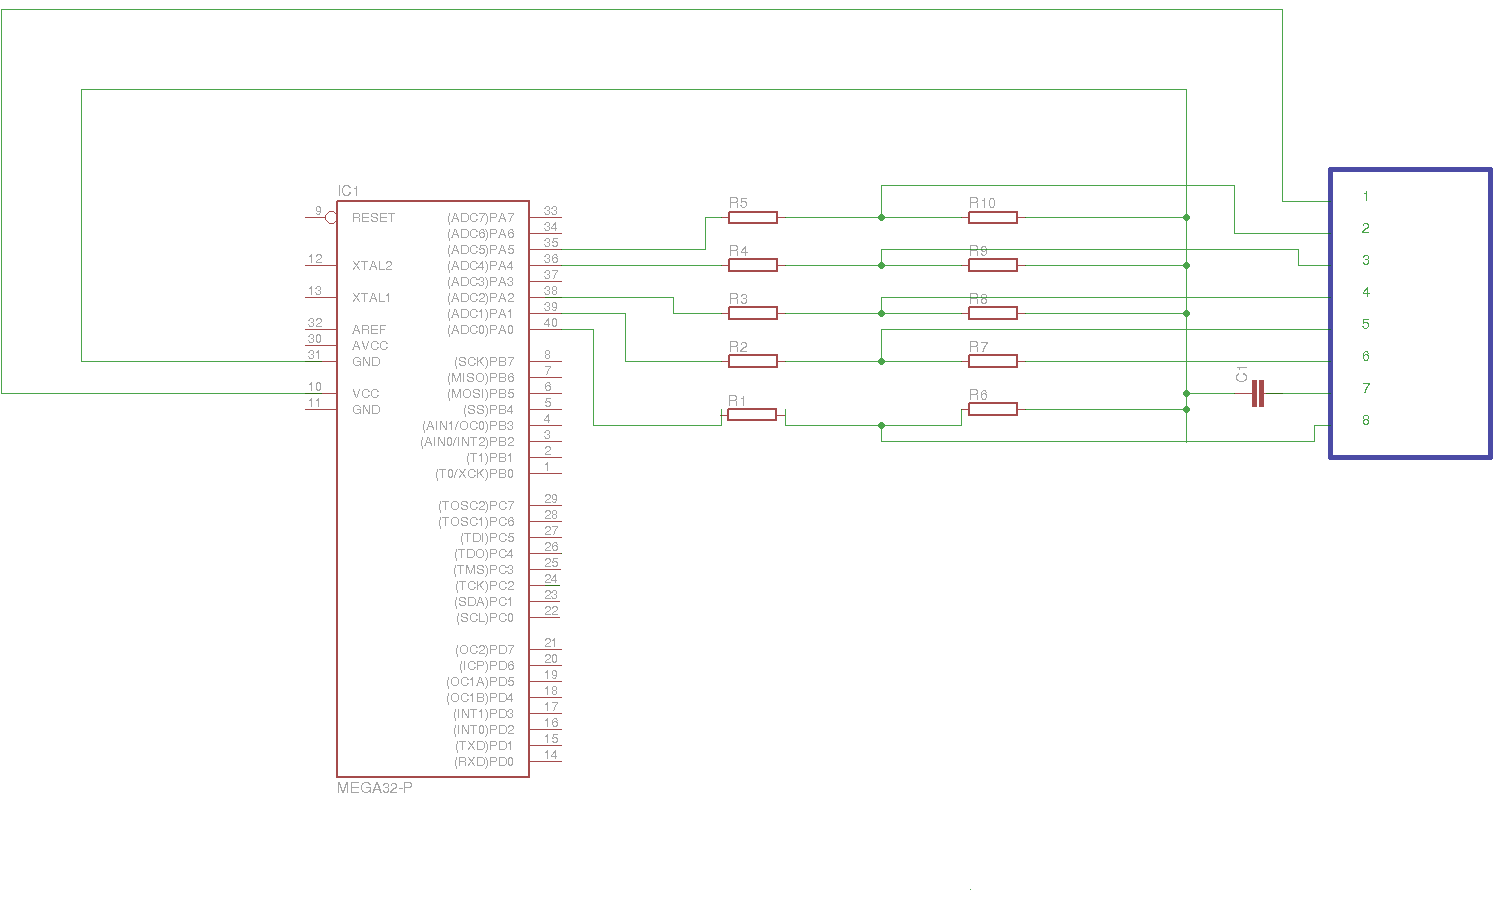
Task: Click the (ICP)PD6 pin label
Action: (486, 666)
